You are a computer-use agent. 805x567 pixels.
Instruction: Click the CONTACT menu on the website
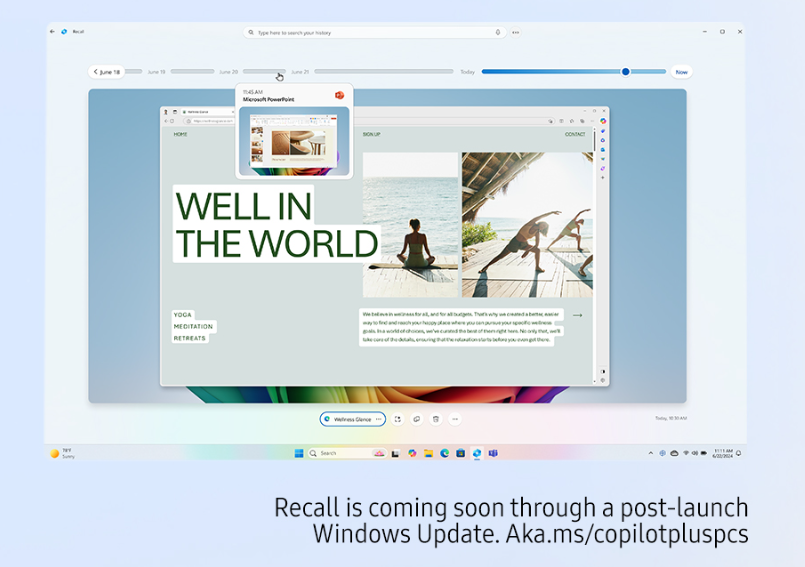[575, 134]
